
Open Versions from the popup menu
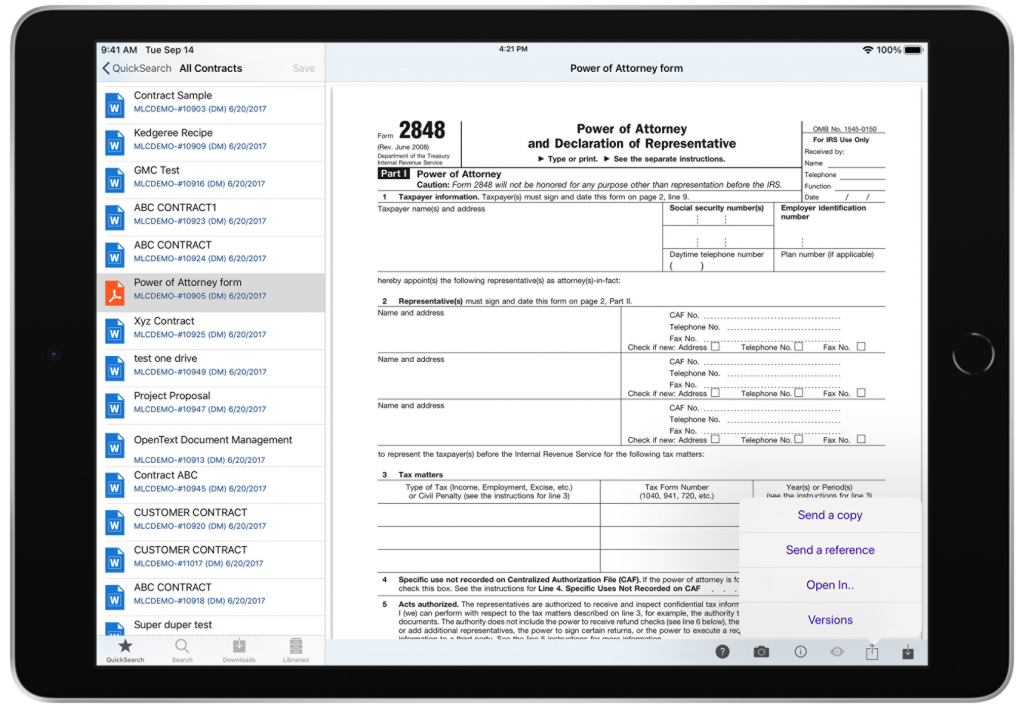tap(830, 620)
